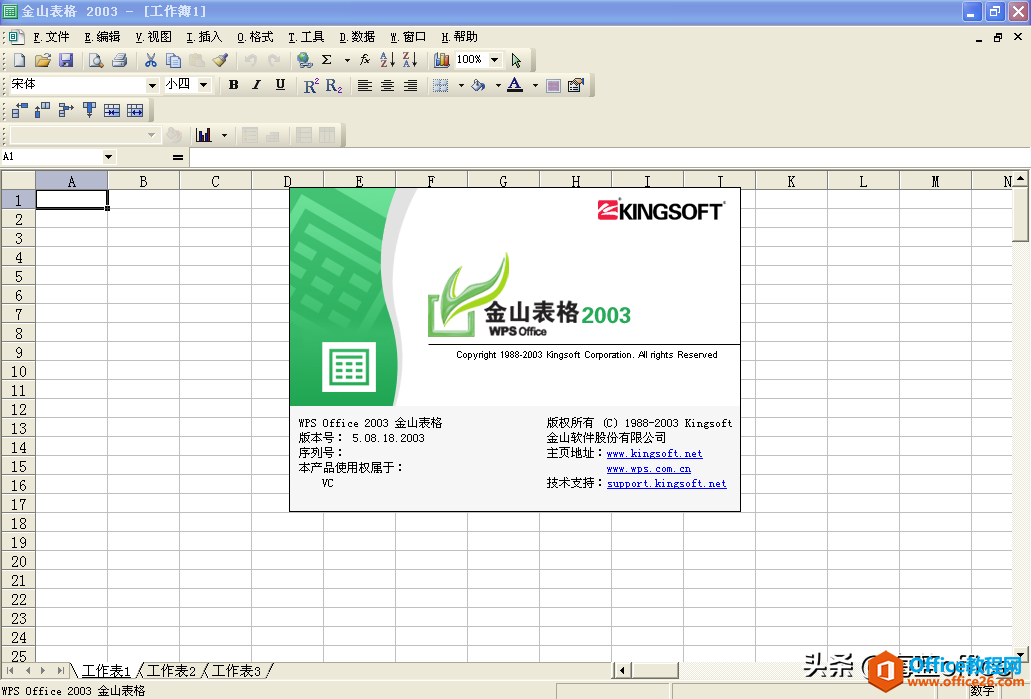The height and width of the screenshot is (699, 1031).
Task: Open Print Preview from the toolbar
Action: (x=96, y=60)
